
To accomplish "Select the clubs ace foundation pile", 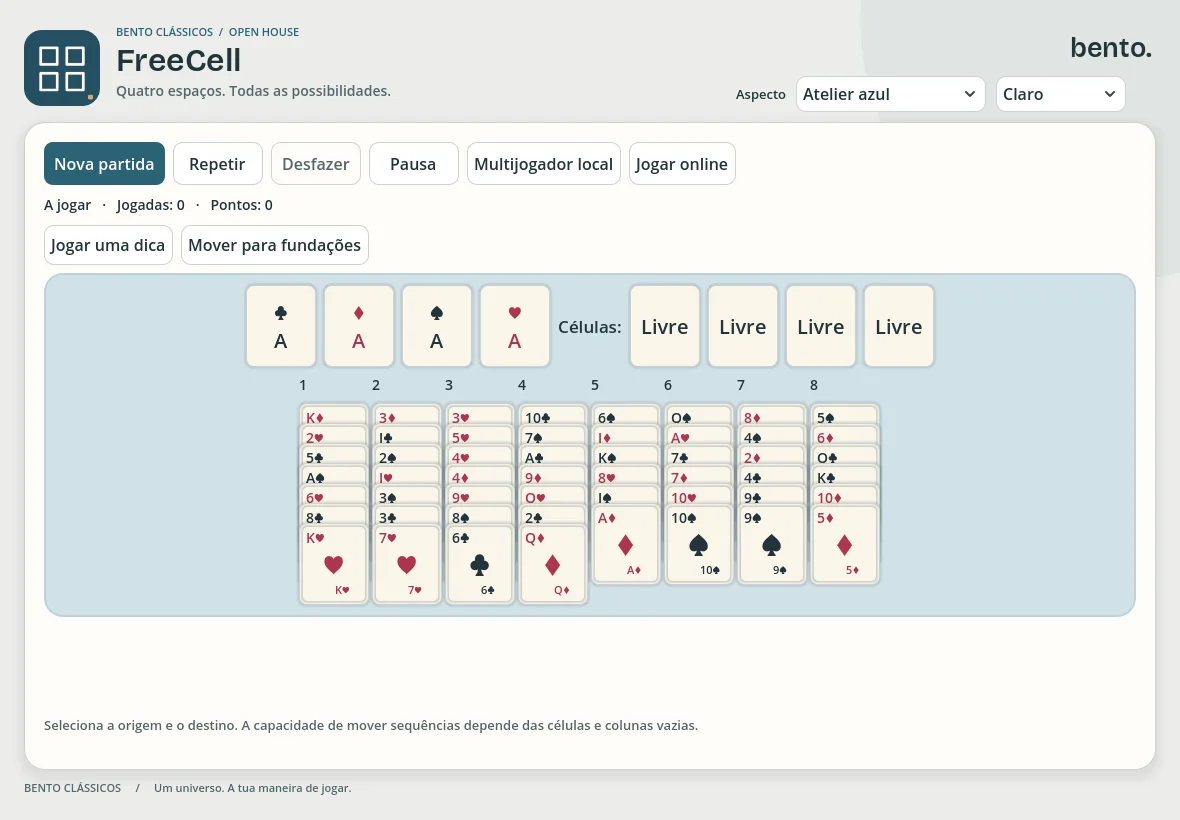I will (281, 326).
